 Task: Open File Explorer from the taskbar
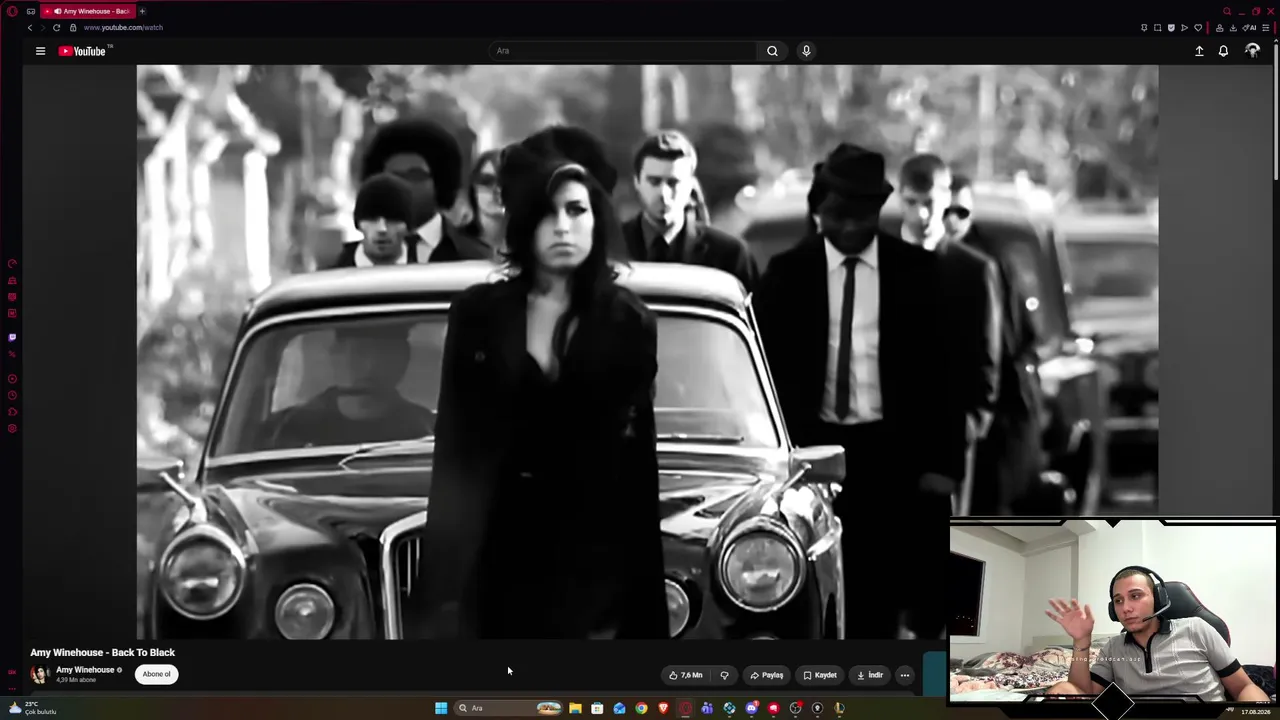tap(575, 708)
